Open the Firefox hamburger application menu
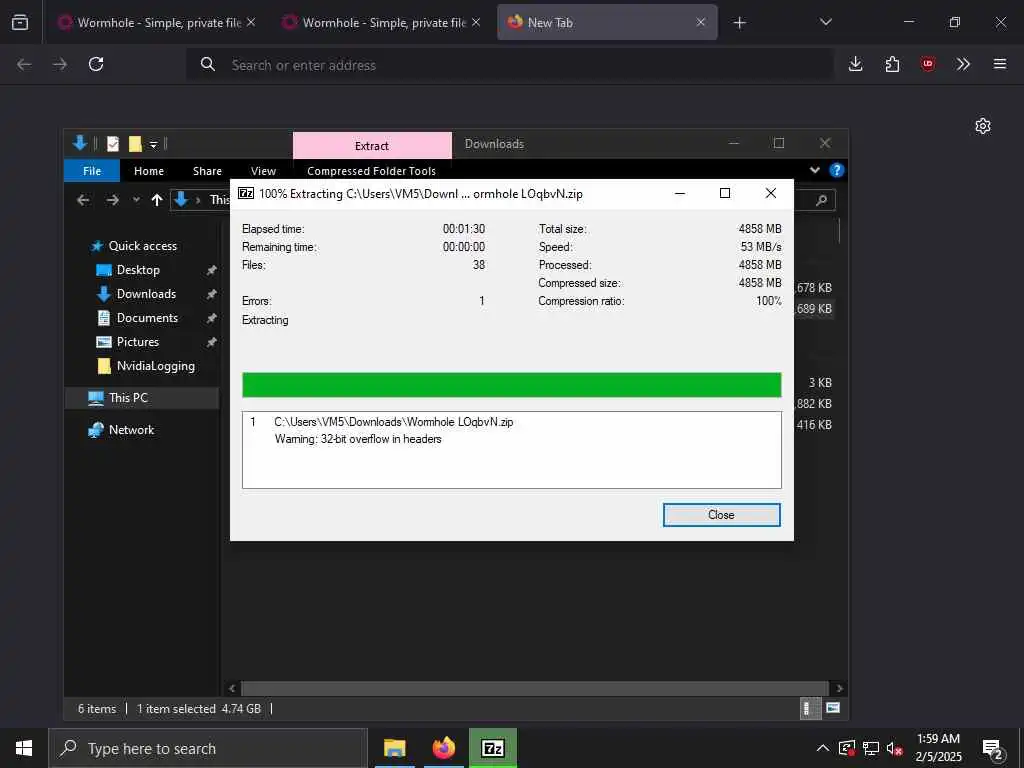 999,64
